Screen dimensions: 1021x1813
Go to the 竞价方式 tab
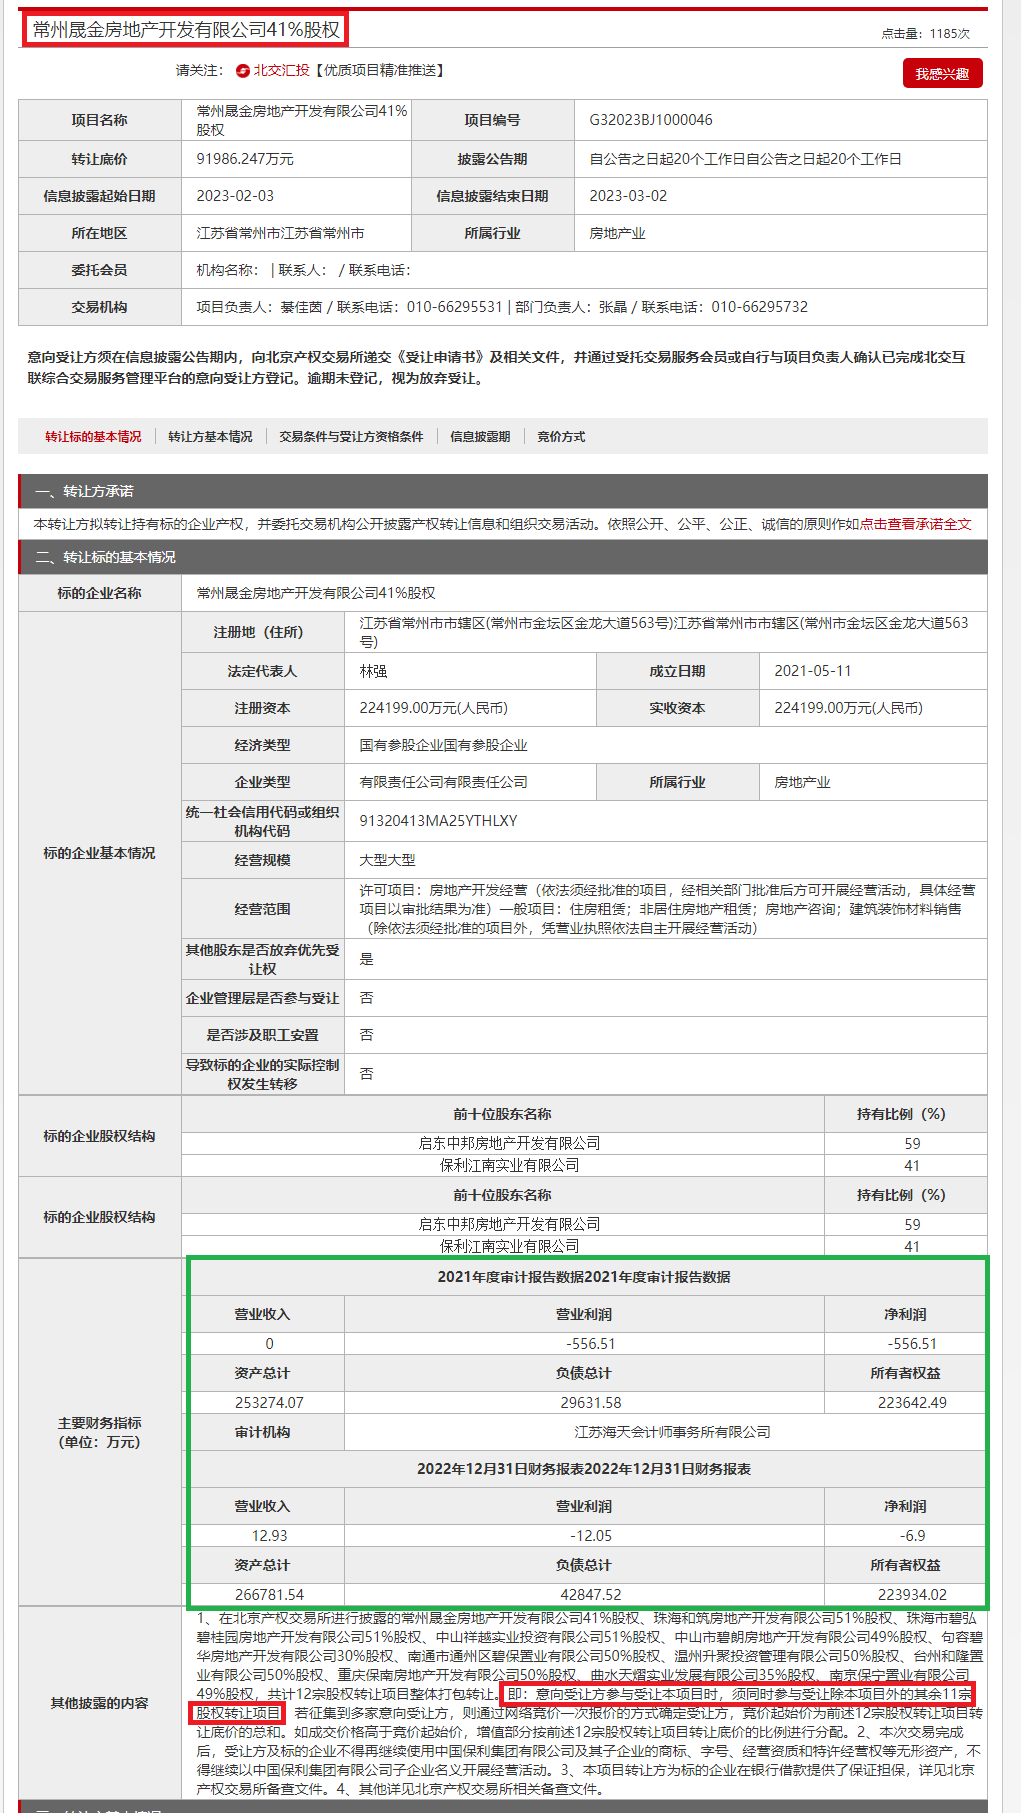tap(561, 437)
